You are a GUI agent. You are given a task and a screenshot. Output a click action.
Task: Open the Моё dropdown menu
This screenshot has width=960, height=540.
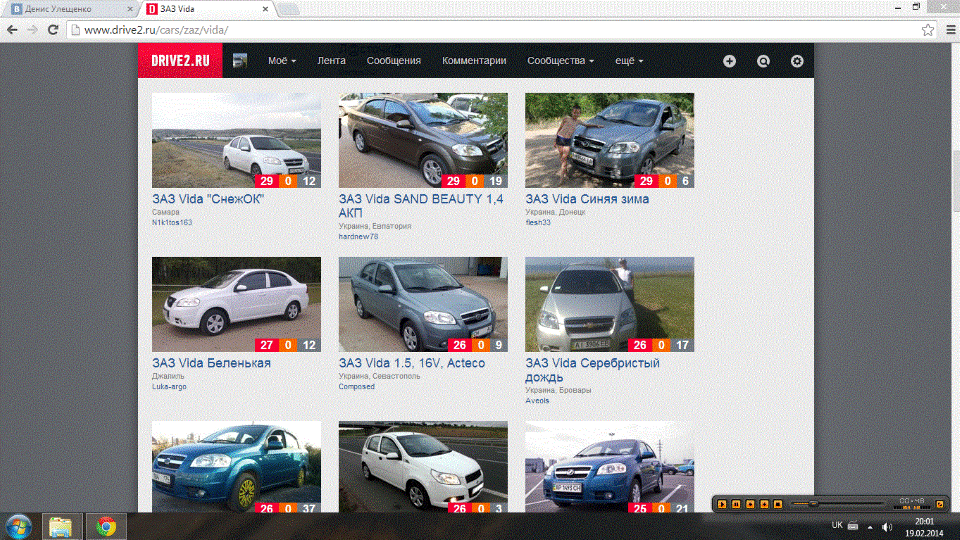click(282, 61)
